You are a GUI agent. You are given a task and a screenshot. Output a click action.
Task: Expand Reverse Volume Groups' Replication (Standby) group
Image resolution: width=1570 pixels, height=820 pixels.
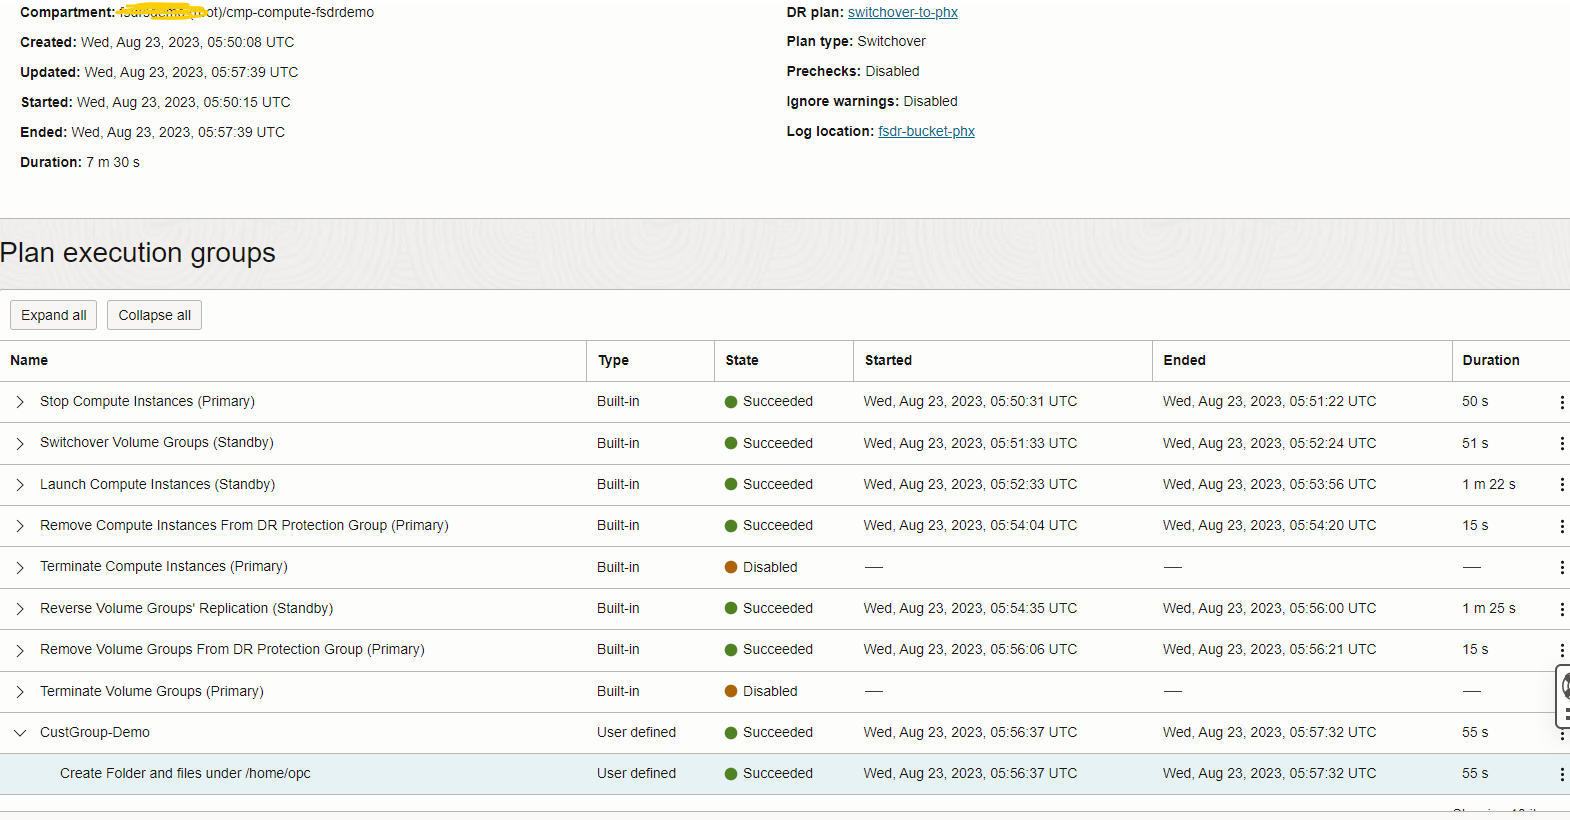click(x=20, y=609)
